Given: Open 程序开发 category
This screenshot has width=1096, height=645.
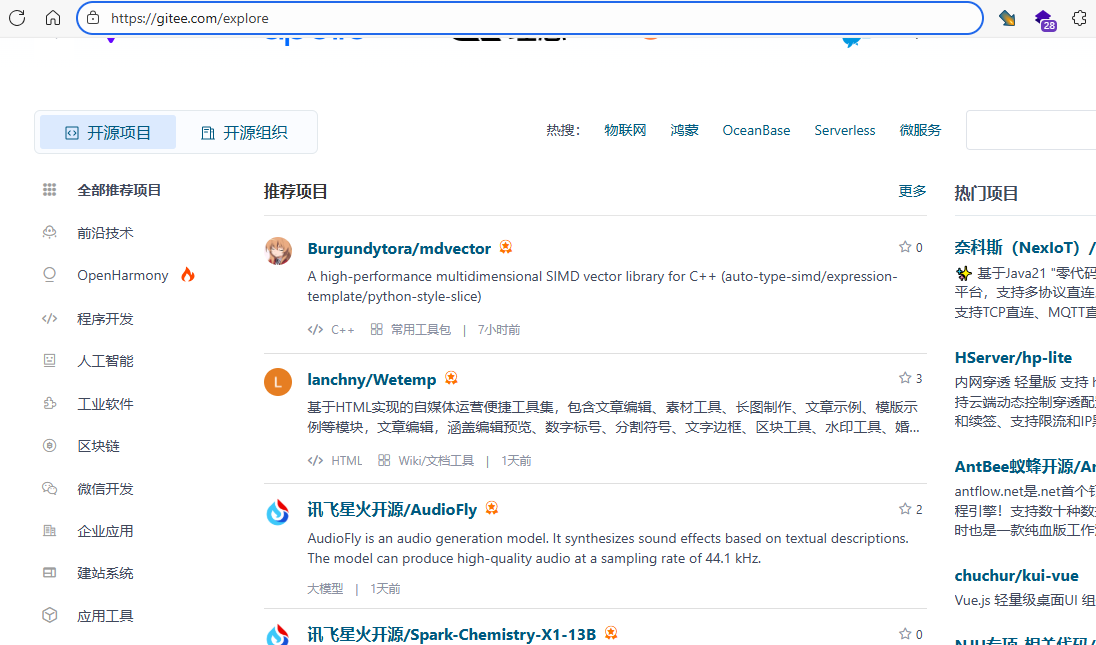Looking at the screenshot, I should tap(105, 319).
